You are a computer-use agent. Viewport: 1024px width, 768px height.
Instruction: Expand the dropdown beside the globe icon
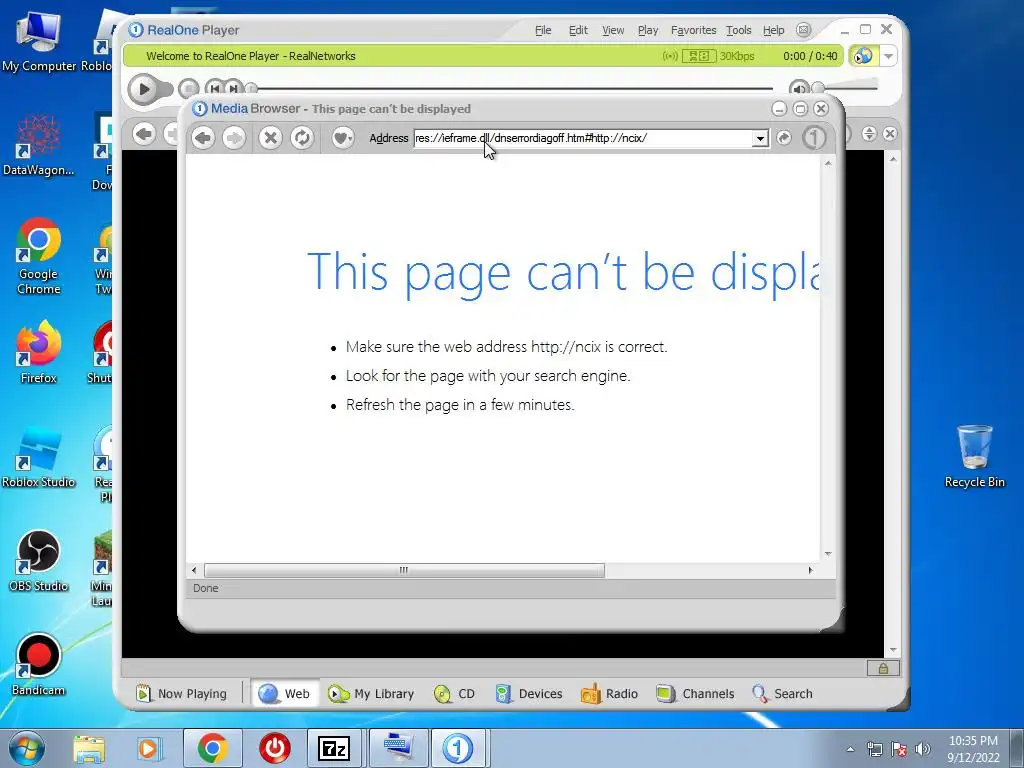coord(888,56)
